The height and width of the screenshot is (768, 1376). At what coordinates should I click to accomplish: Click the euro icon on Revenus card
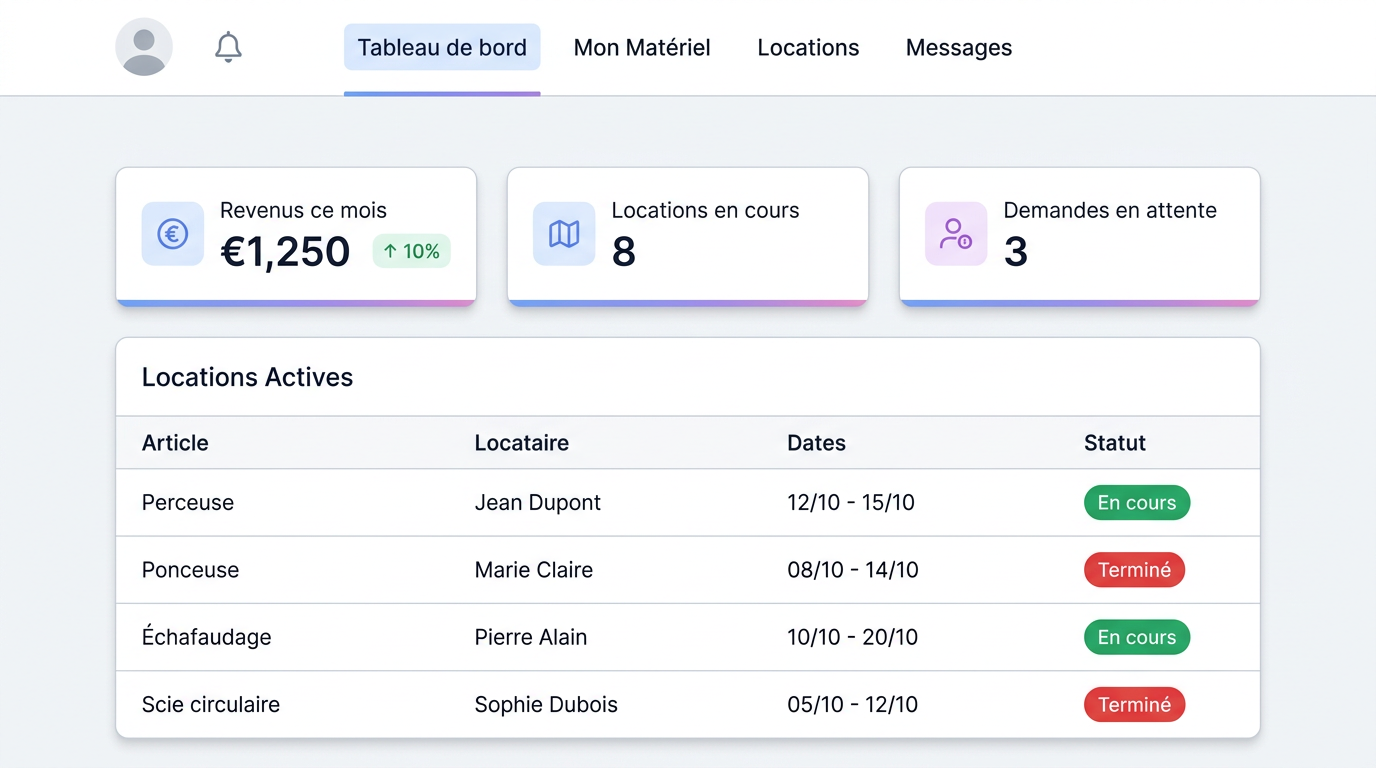(173, 234)
